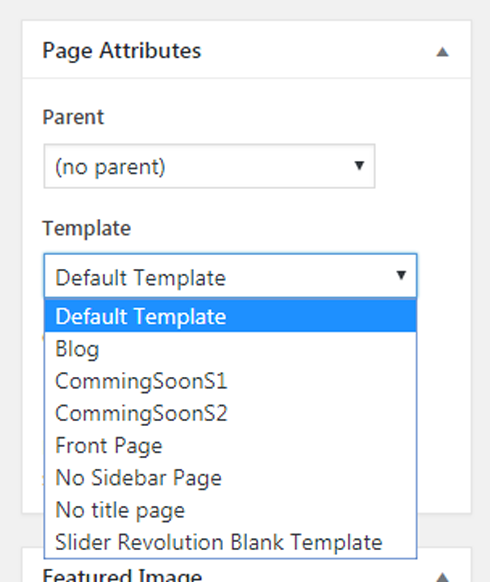Pick CommingSoonS2 from the template list
This screenshot has height=582, width=490.
(x=231, y=413)
